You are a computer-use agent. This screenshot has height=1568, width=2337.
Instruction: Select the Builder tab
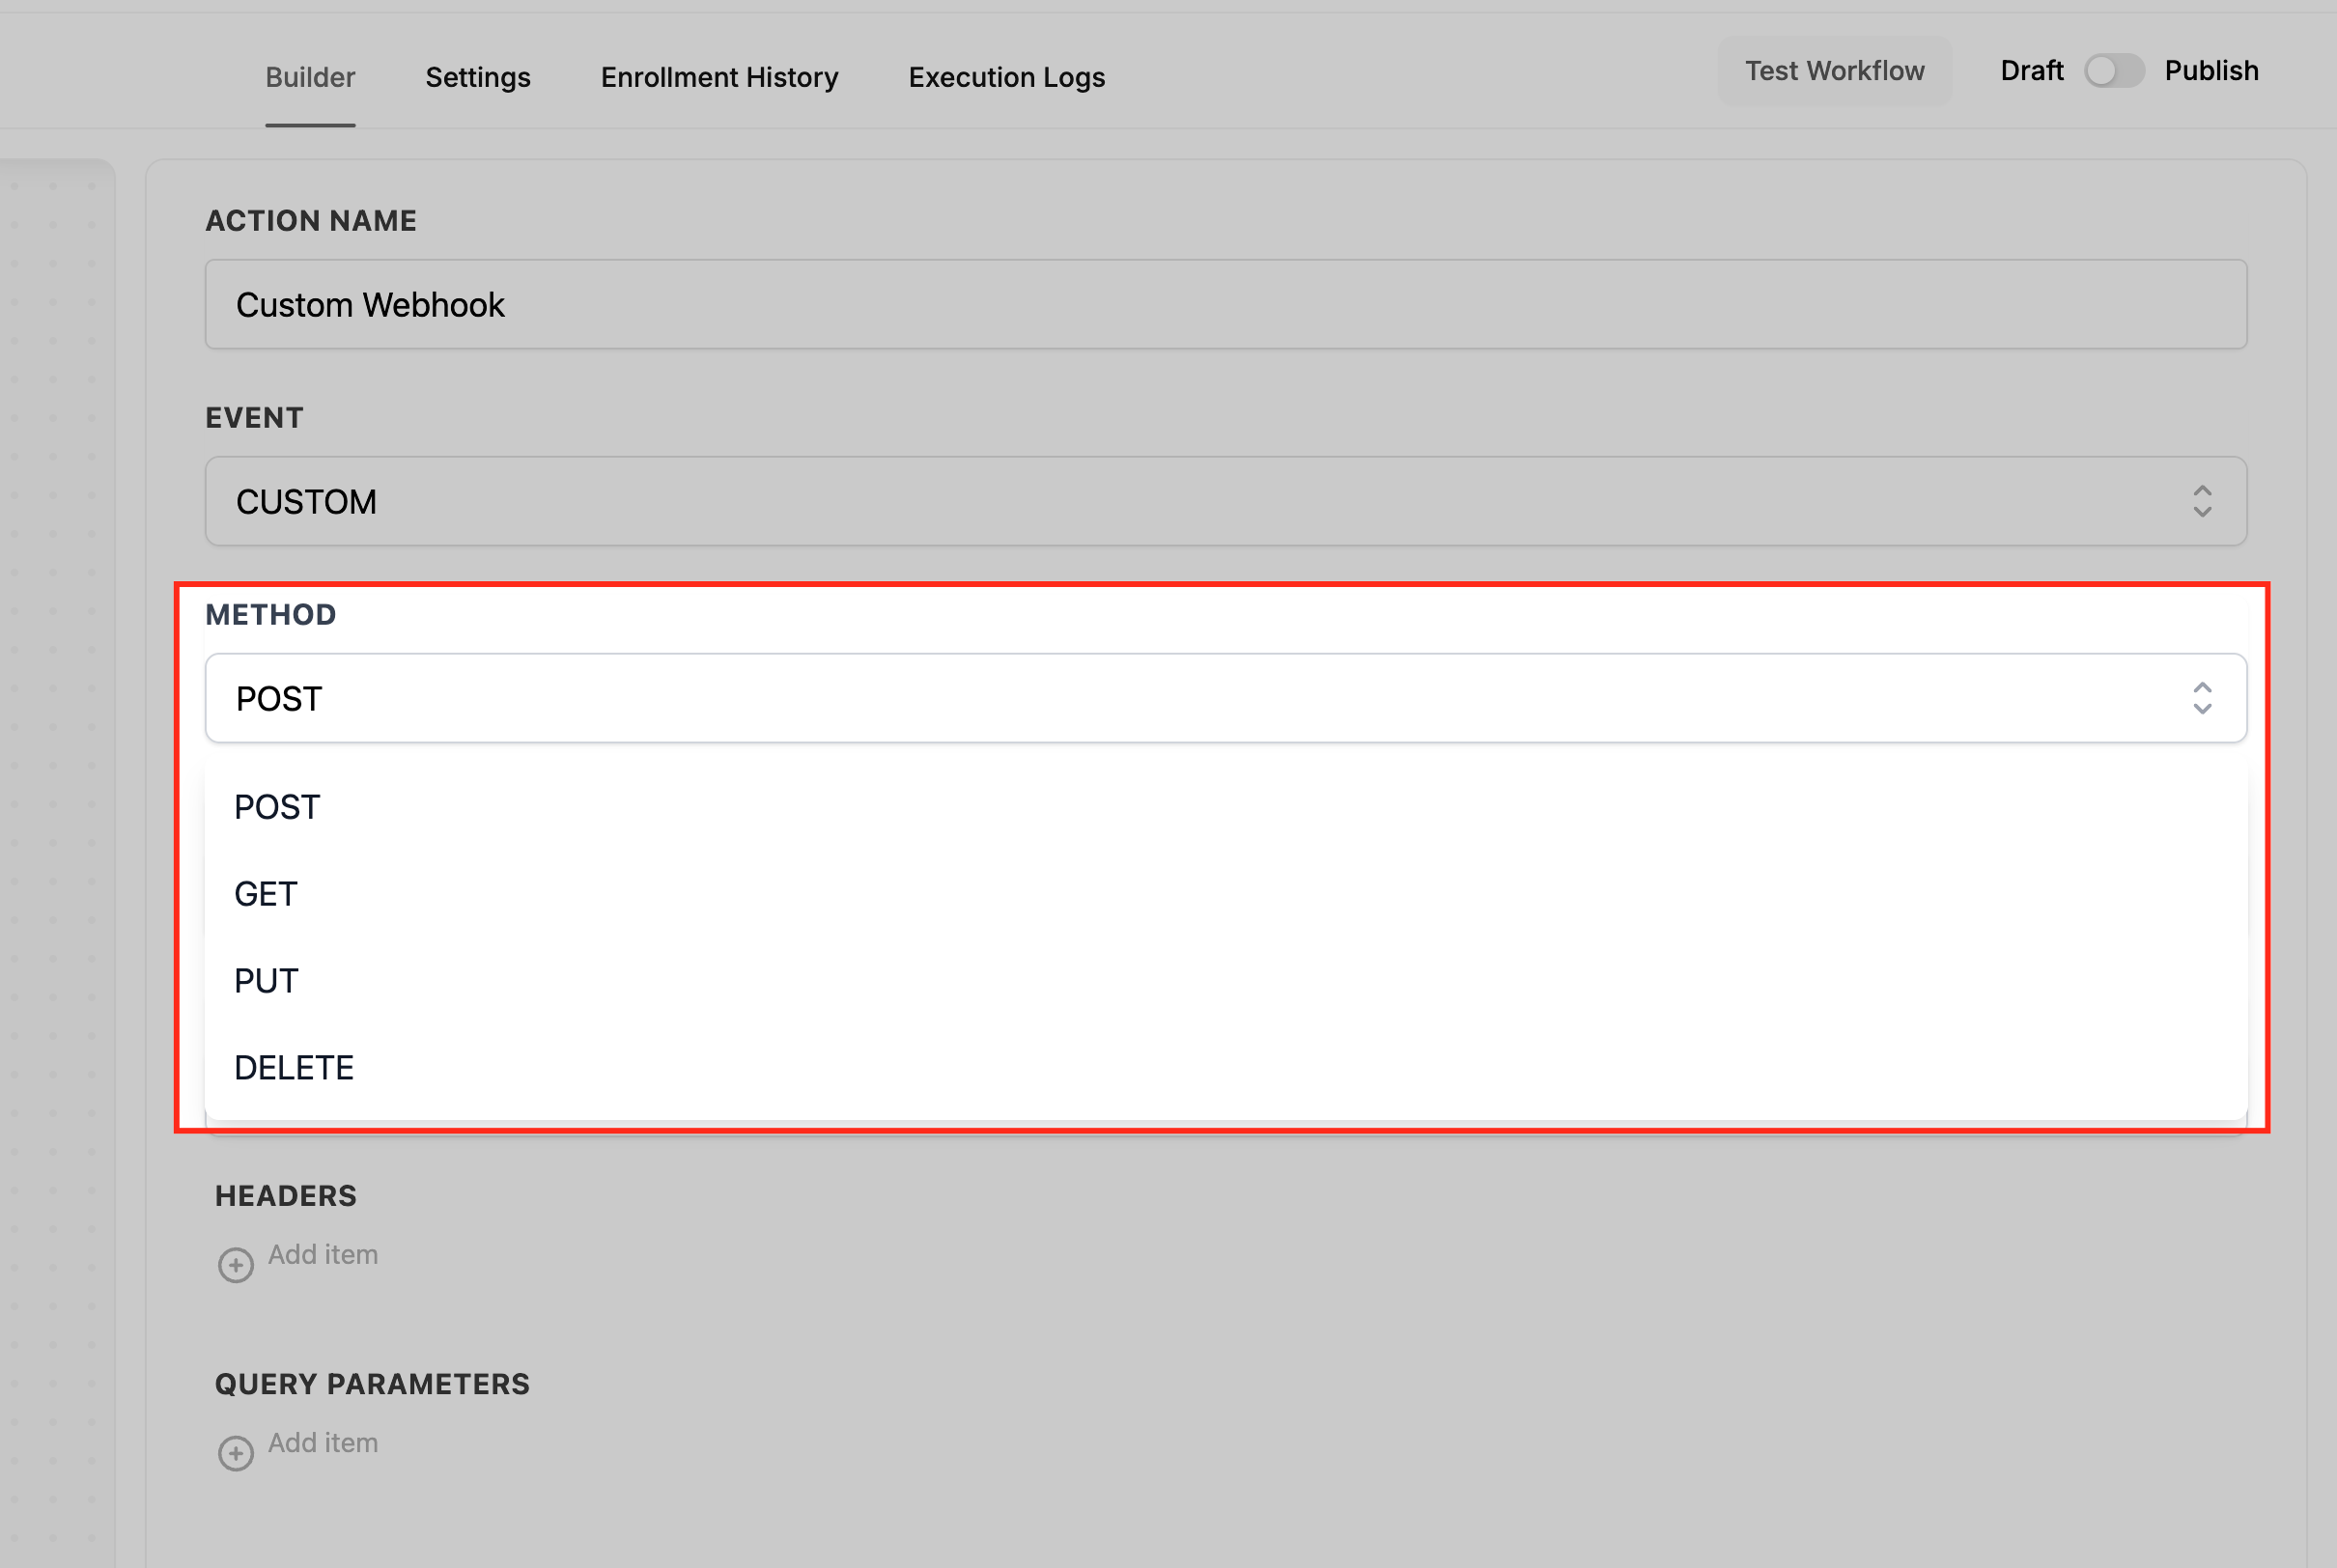coord(310,77)
